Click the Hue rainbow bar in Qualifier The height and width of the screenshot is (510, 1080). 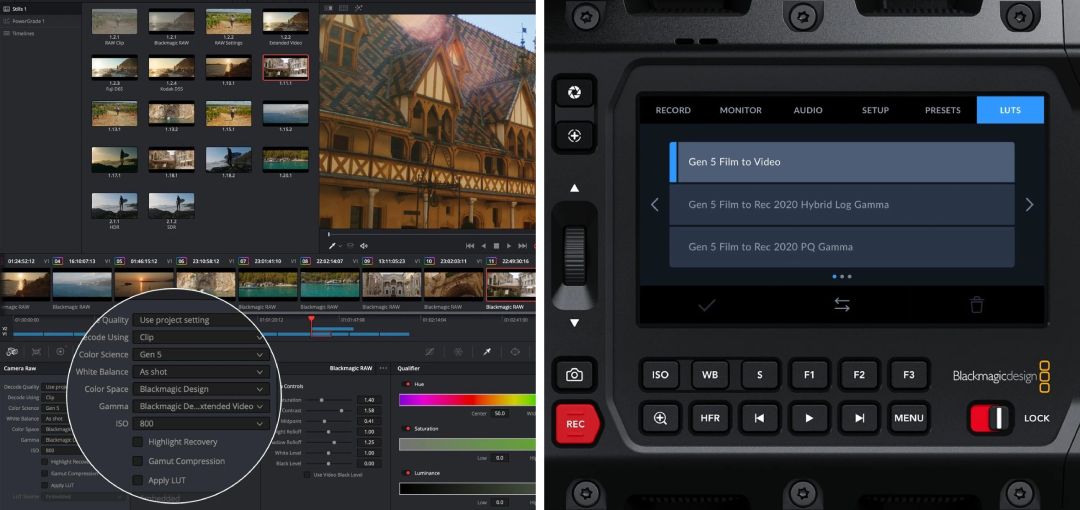point(466,400)
